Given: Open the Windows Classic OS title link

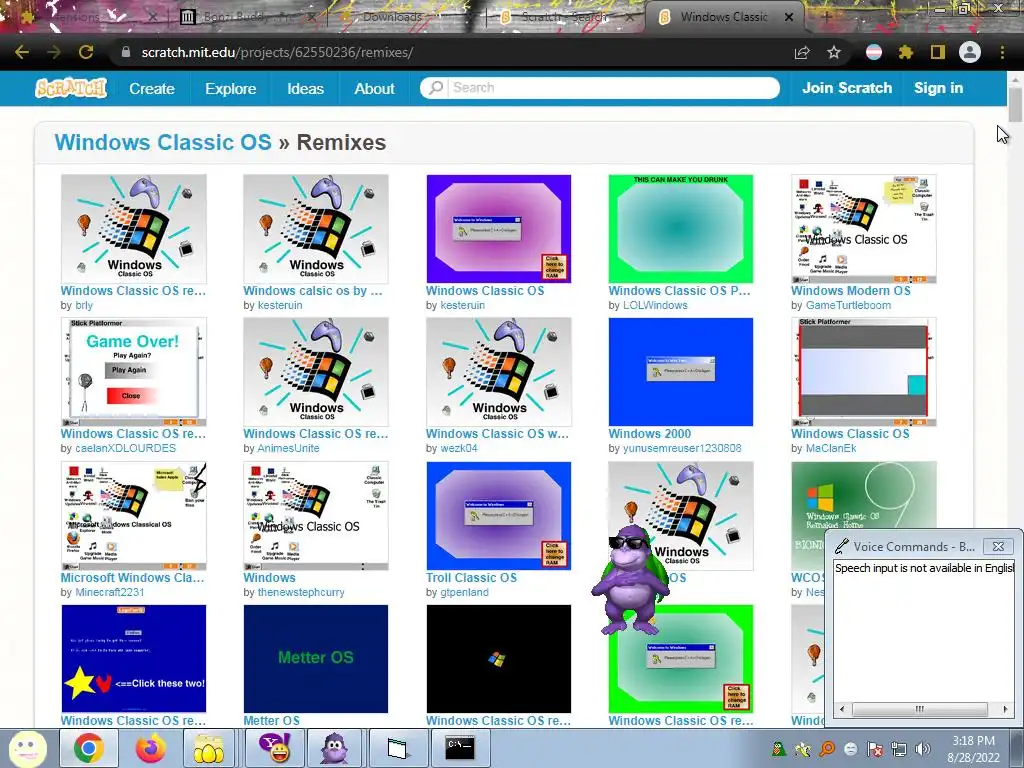Looking at the screenshot, I should 163,142.
